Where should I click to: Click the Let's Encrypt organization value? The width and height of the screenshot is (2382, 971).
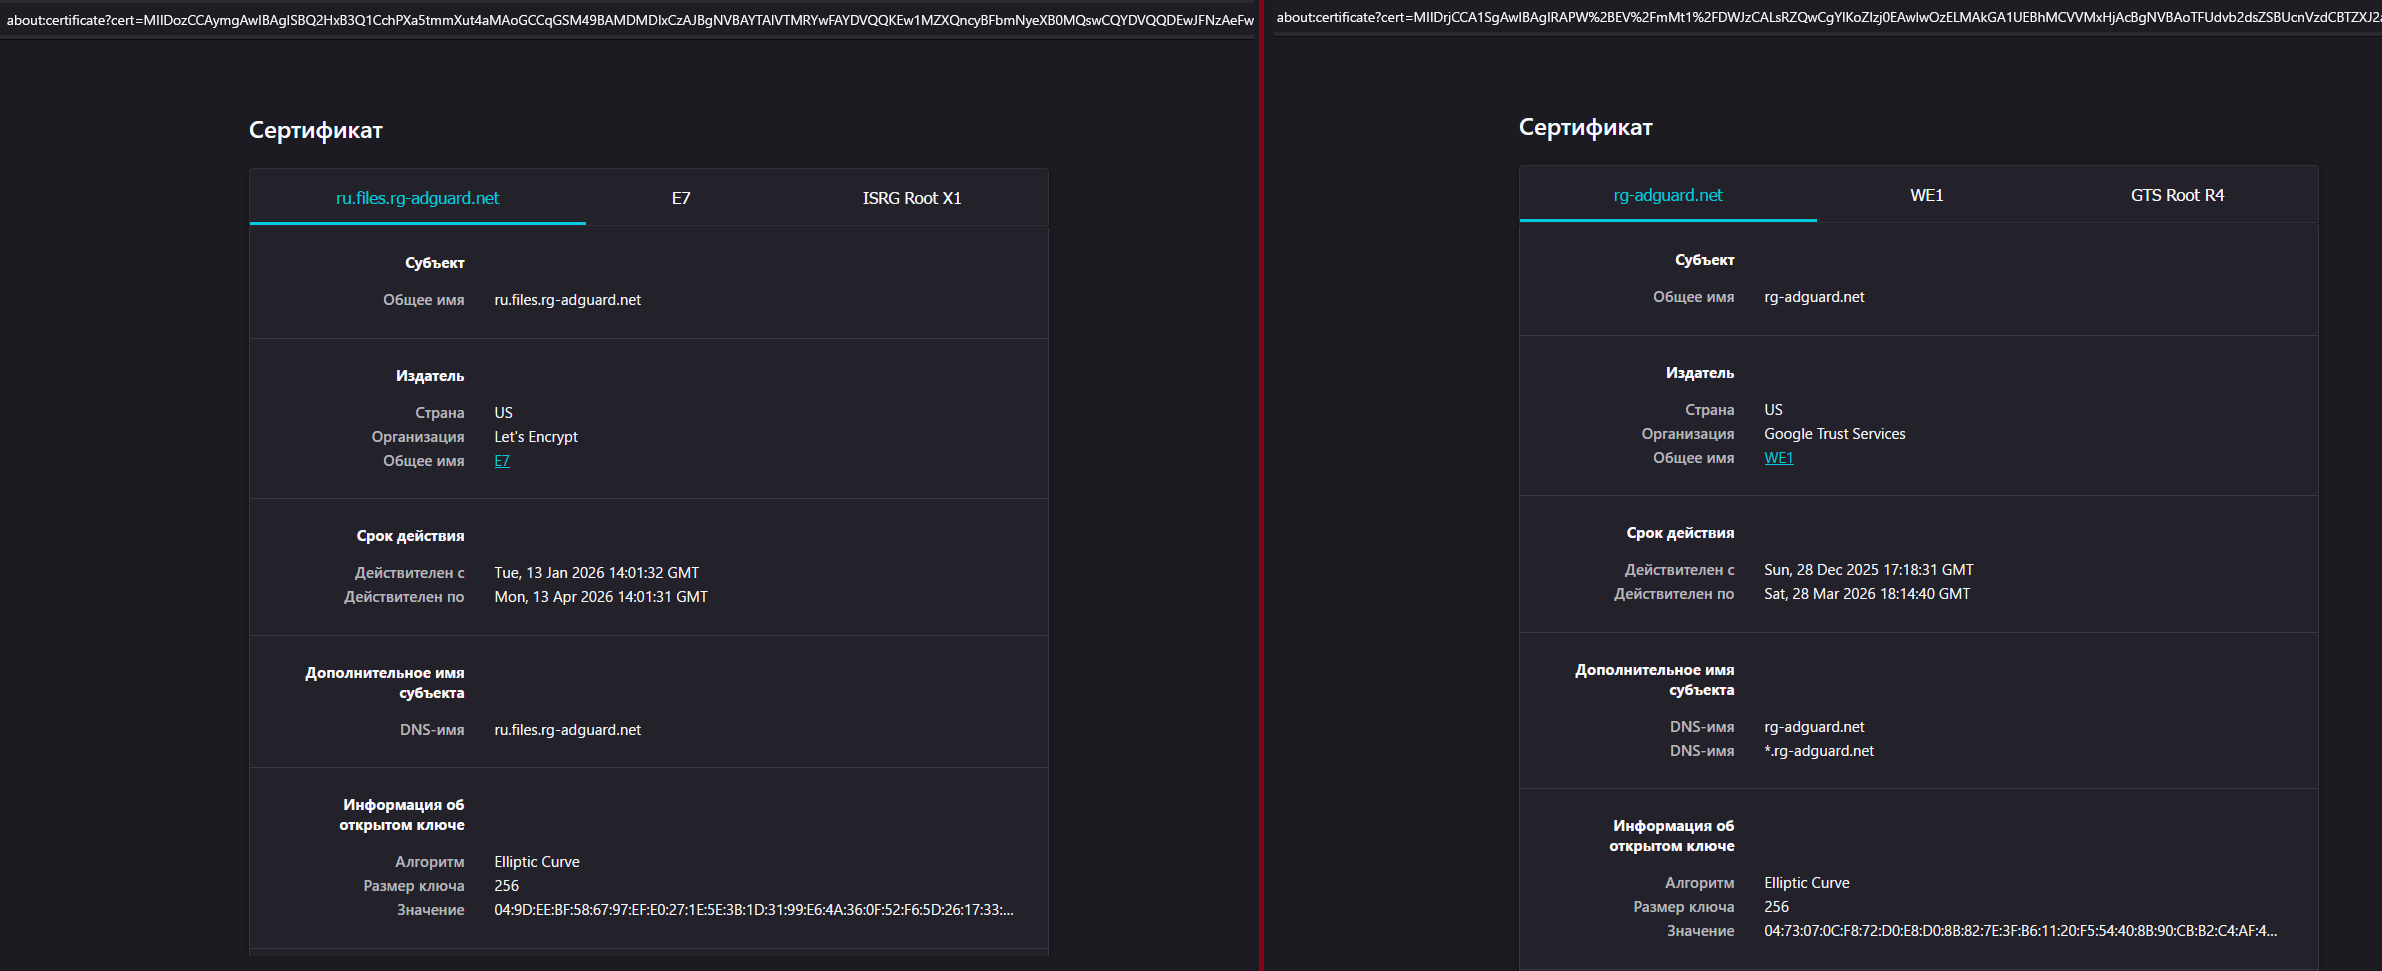[x=536, y=437]
